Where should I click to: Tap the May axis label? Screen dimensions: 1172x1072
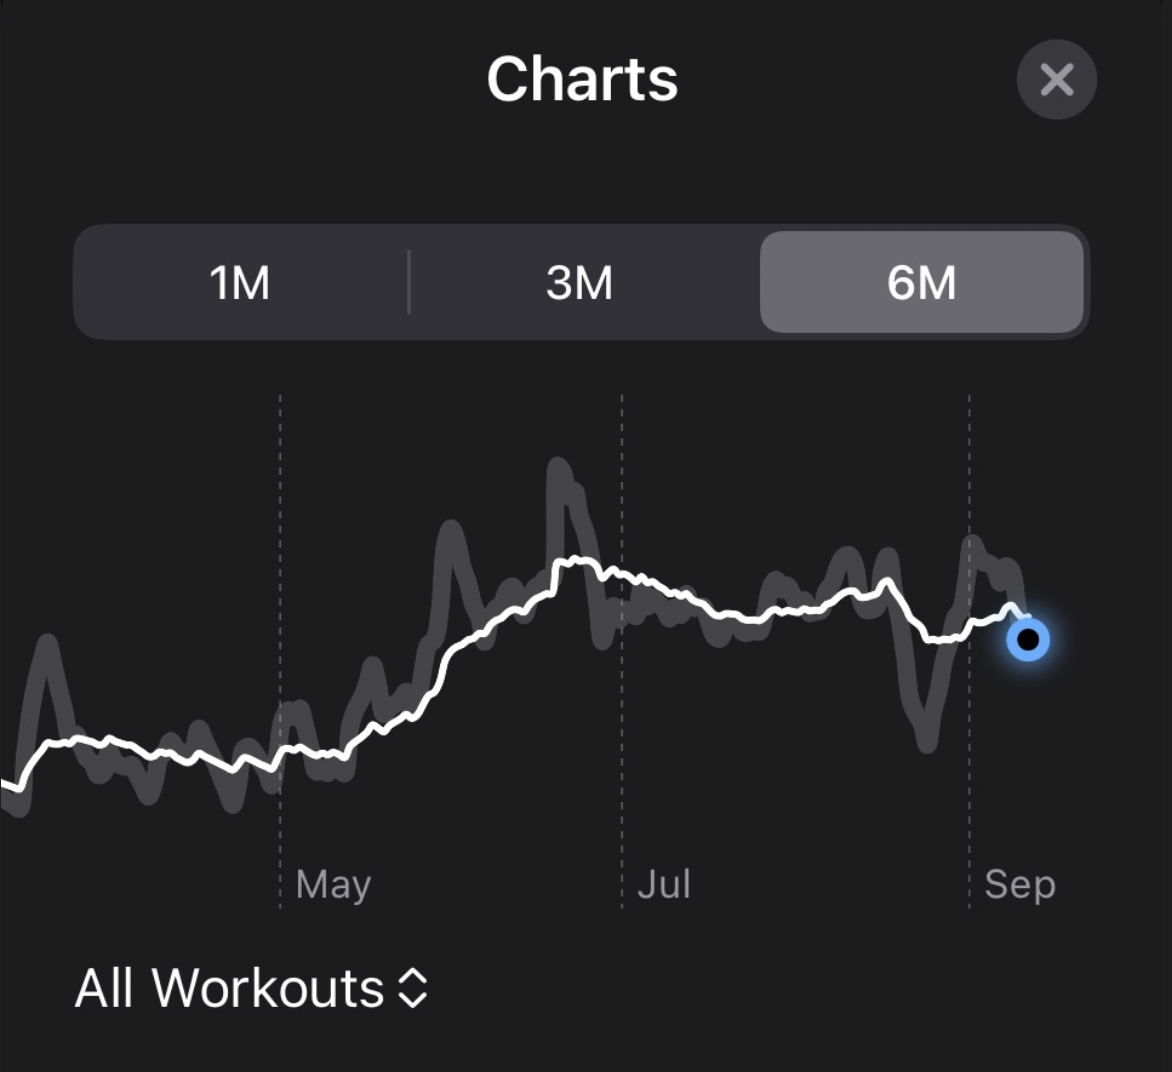(x=333, y=885)
